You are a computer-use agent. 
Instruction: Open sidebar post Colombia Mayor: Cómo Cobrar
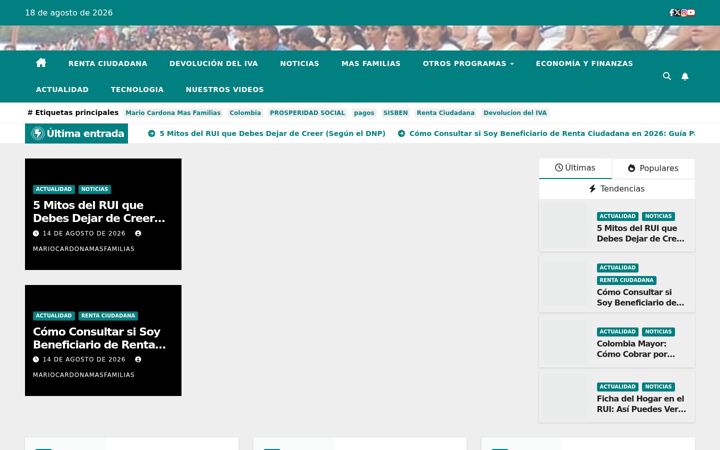tap(636, 349)
